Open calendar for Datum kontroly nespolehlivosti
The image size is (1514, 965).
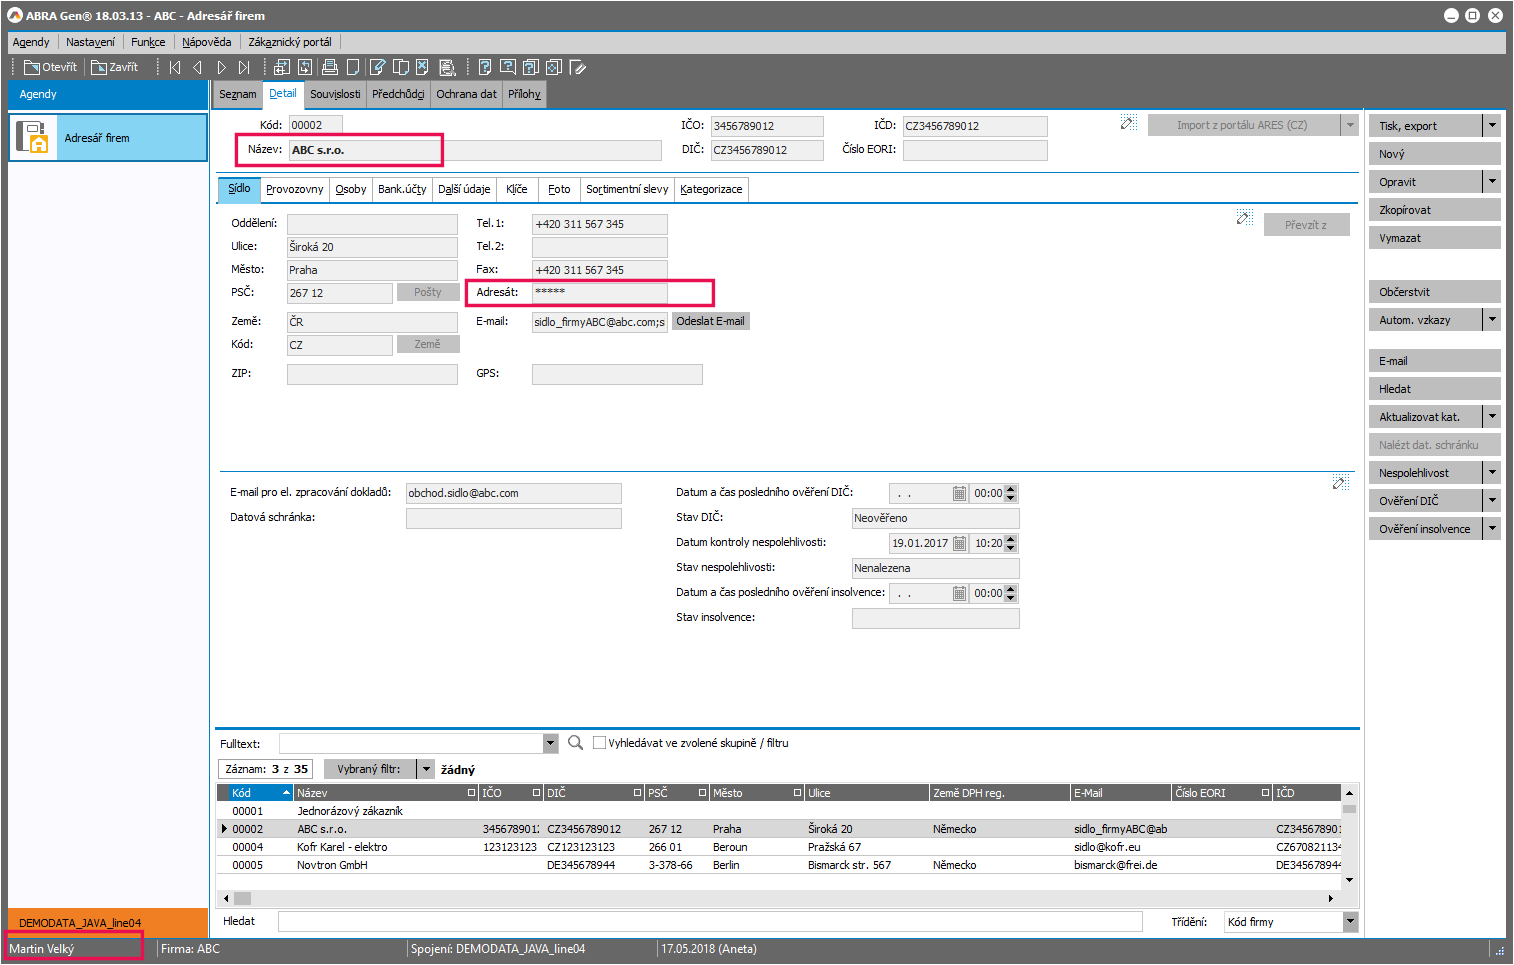959,543
